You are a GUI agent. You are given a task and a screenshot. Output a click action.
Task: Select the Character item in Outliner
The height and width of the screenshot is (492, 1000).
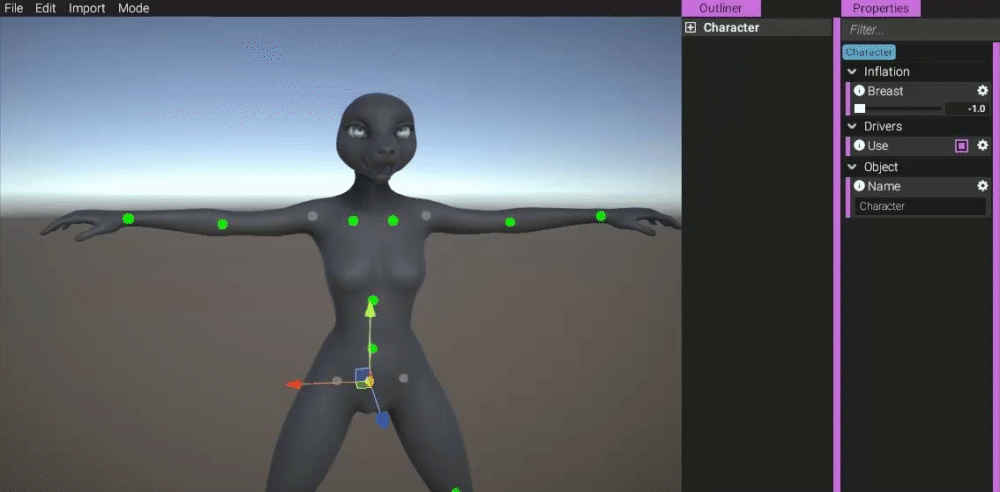(x=731, y=27)
